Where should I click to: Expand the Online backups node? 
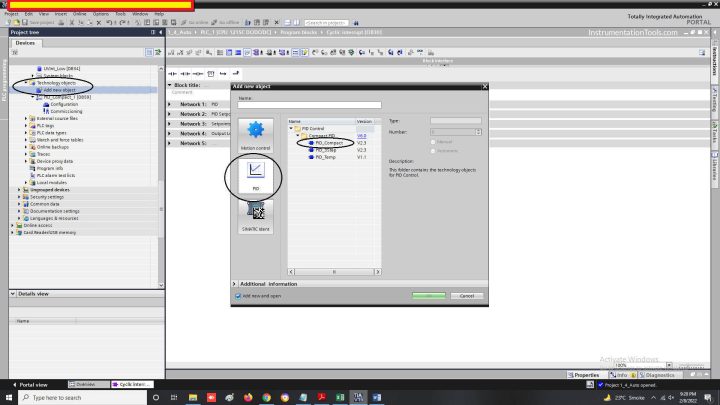click(26, 147)
